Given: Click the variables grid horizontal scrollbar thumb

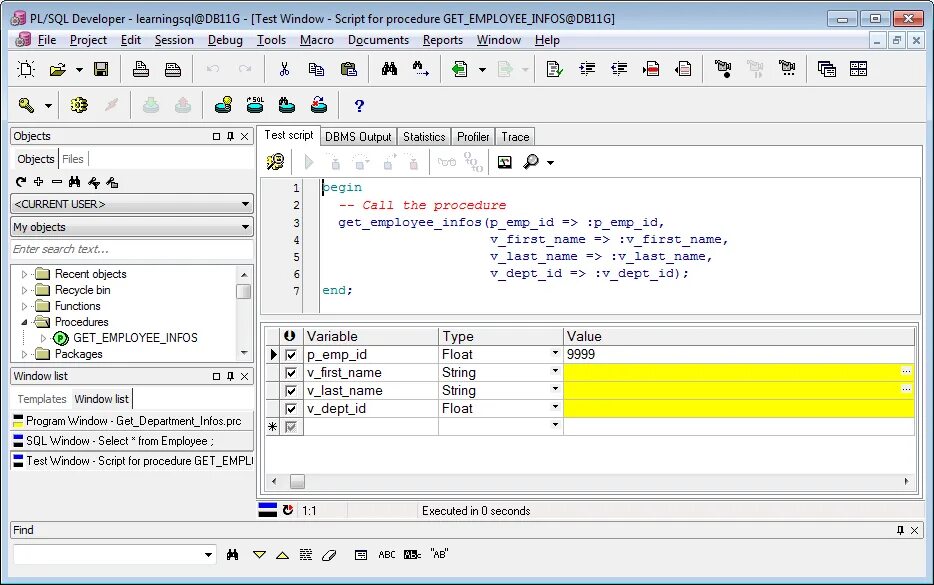Looking at the screenshot, I should (x=297, y=481).
